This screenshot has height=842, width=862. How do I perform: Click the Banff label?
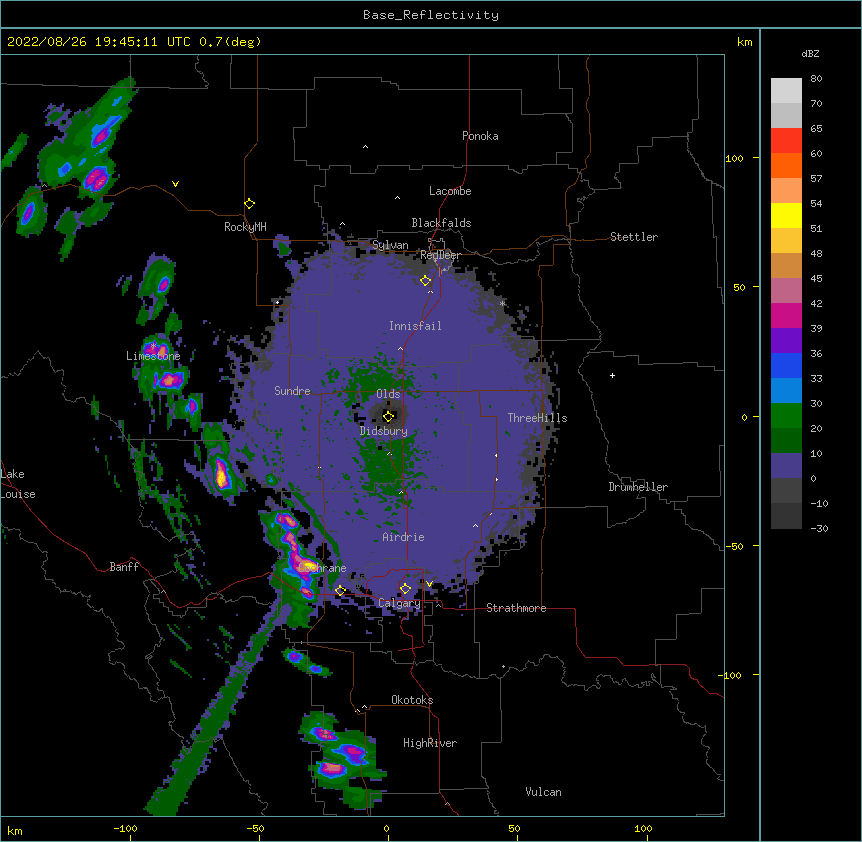click(124, 567)
